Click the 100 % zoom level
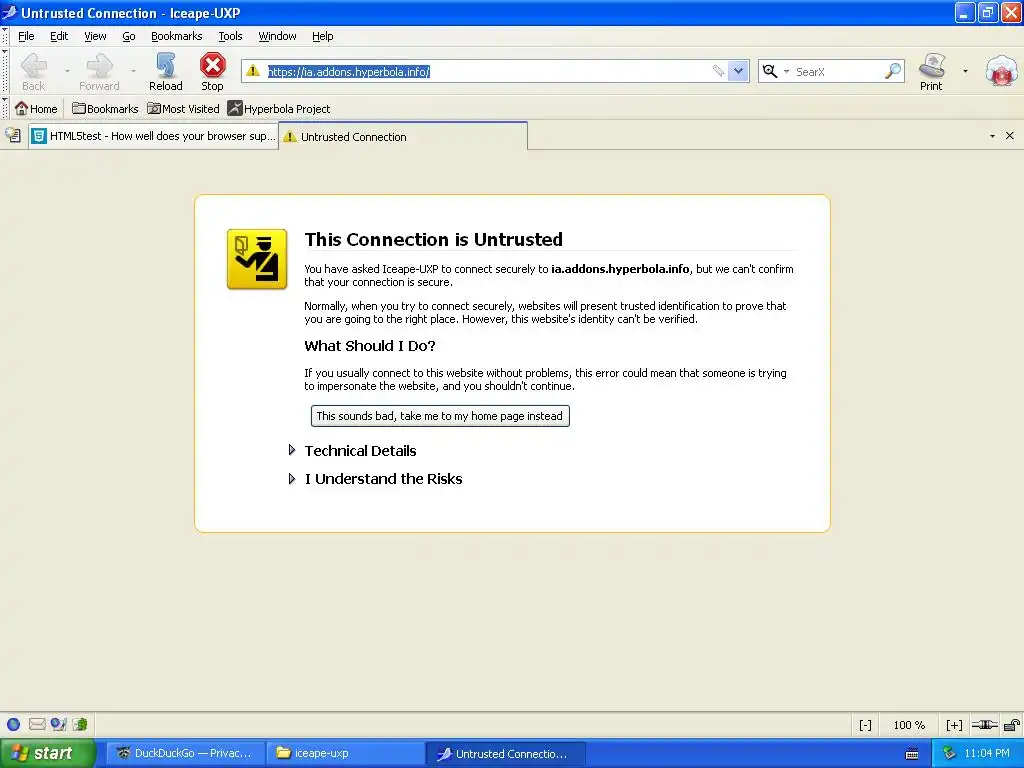This screenshot has height=768, width=1024. 909,725
